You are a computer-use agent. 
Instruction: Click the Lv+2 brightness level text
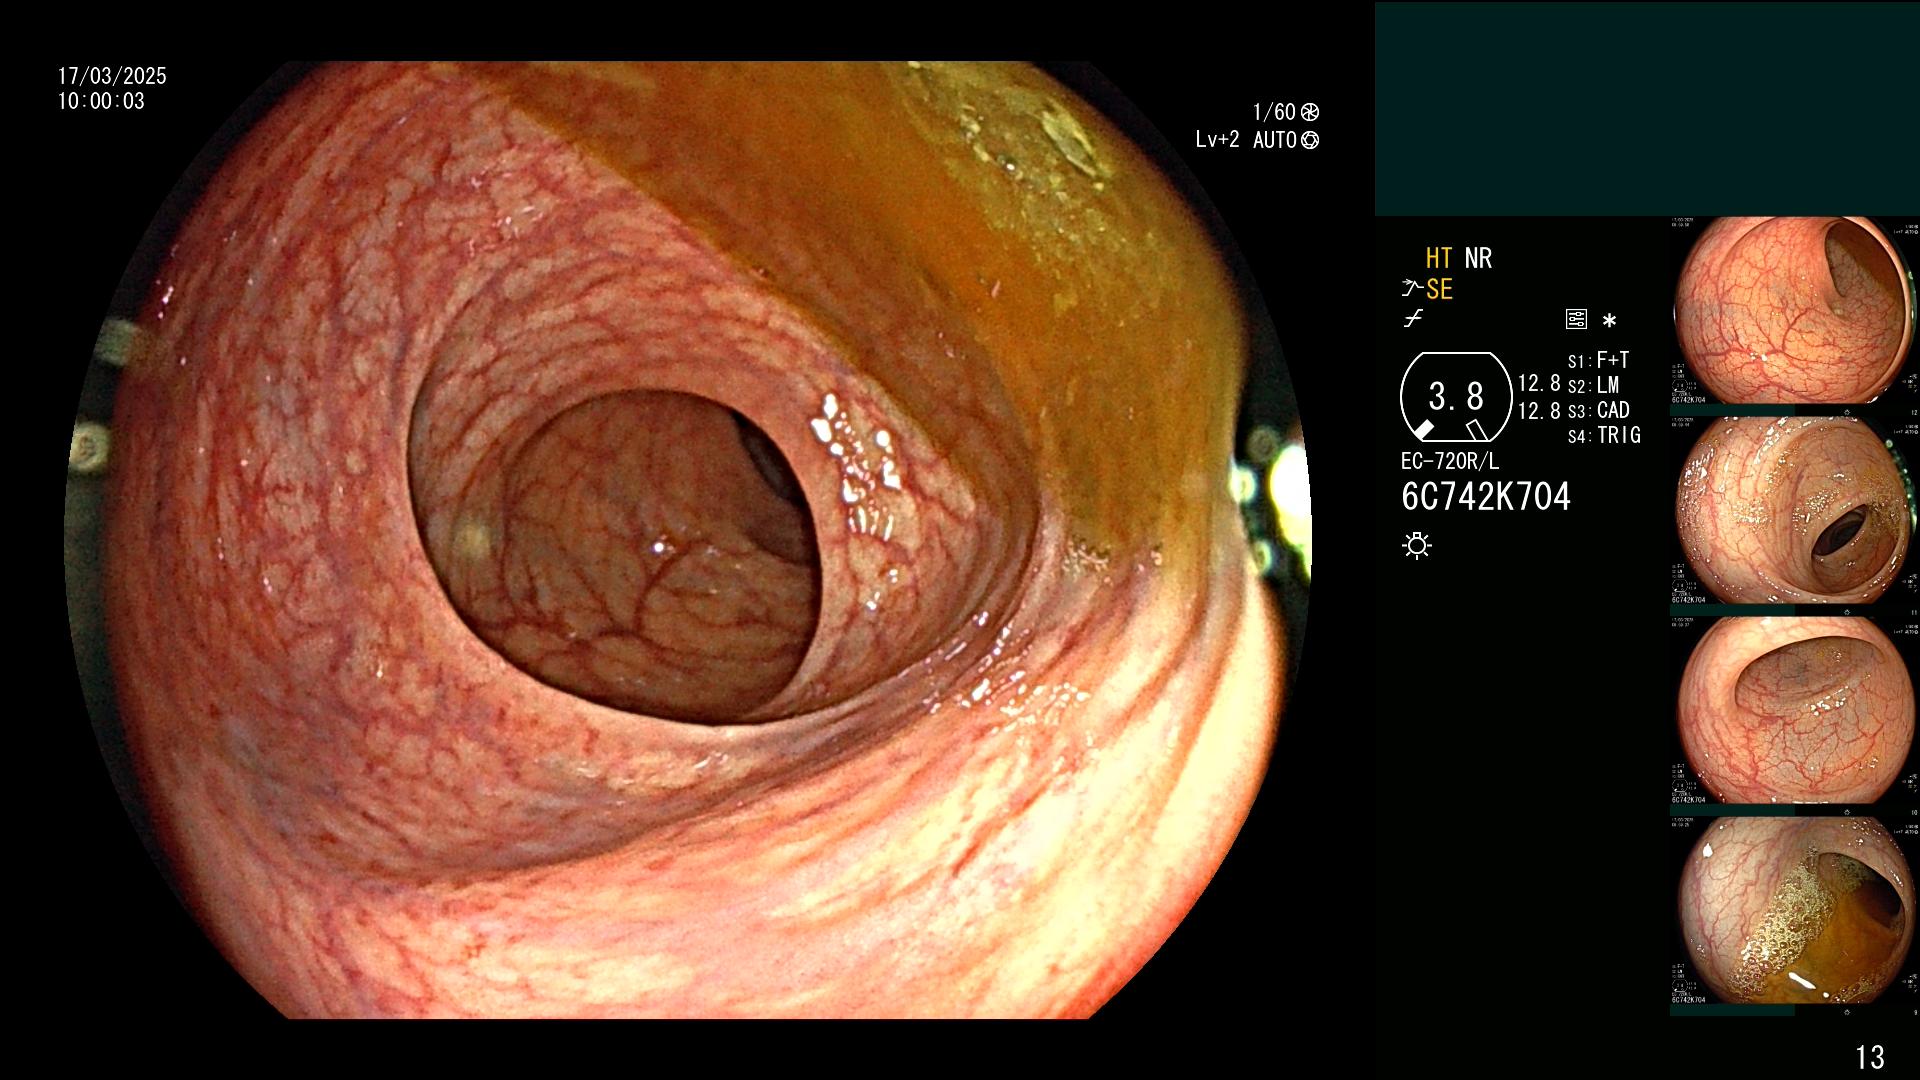click(x=1217, y=140)
